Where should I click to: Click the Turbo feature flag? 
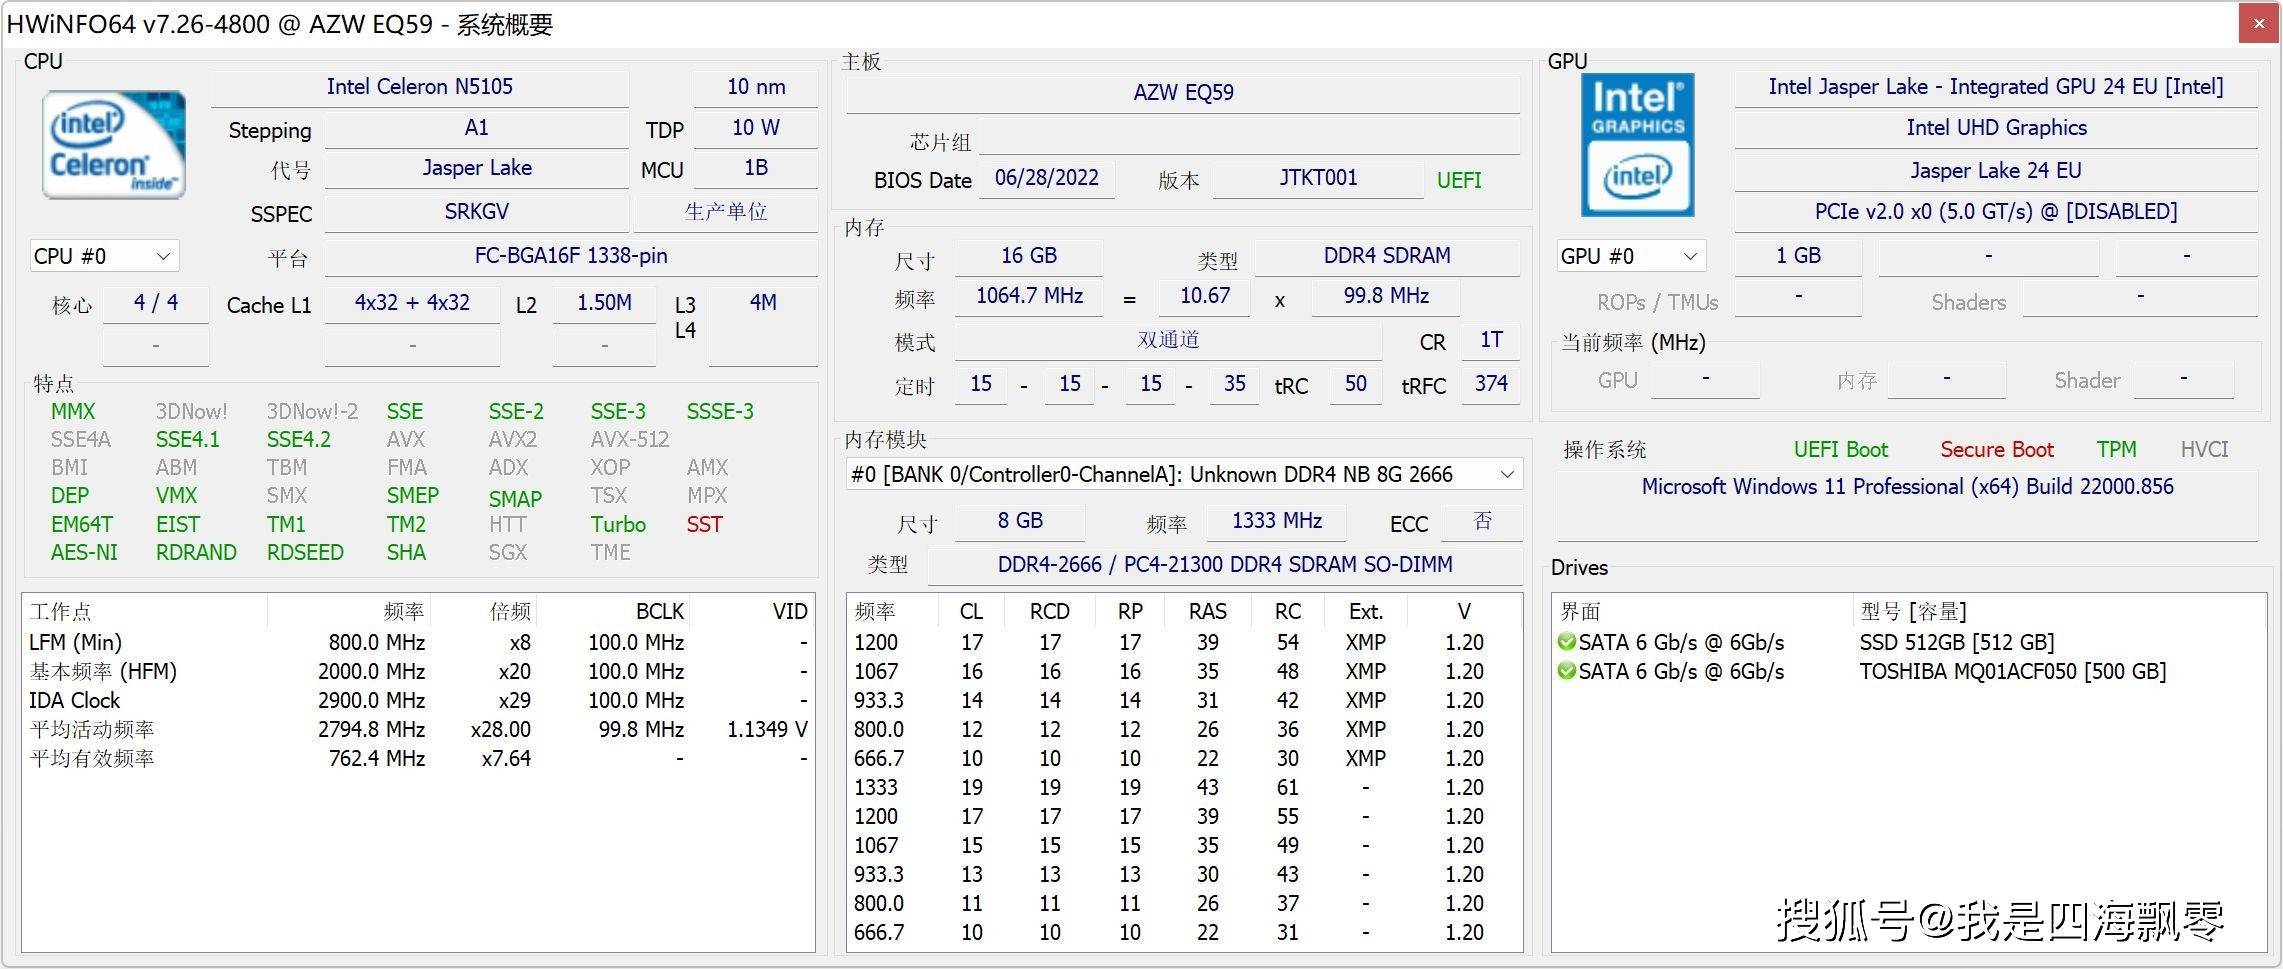pyautogui.click(x=618, y=524)
